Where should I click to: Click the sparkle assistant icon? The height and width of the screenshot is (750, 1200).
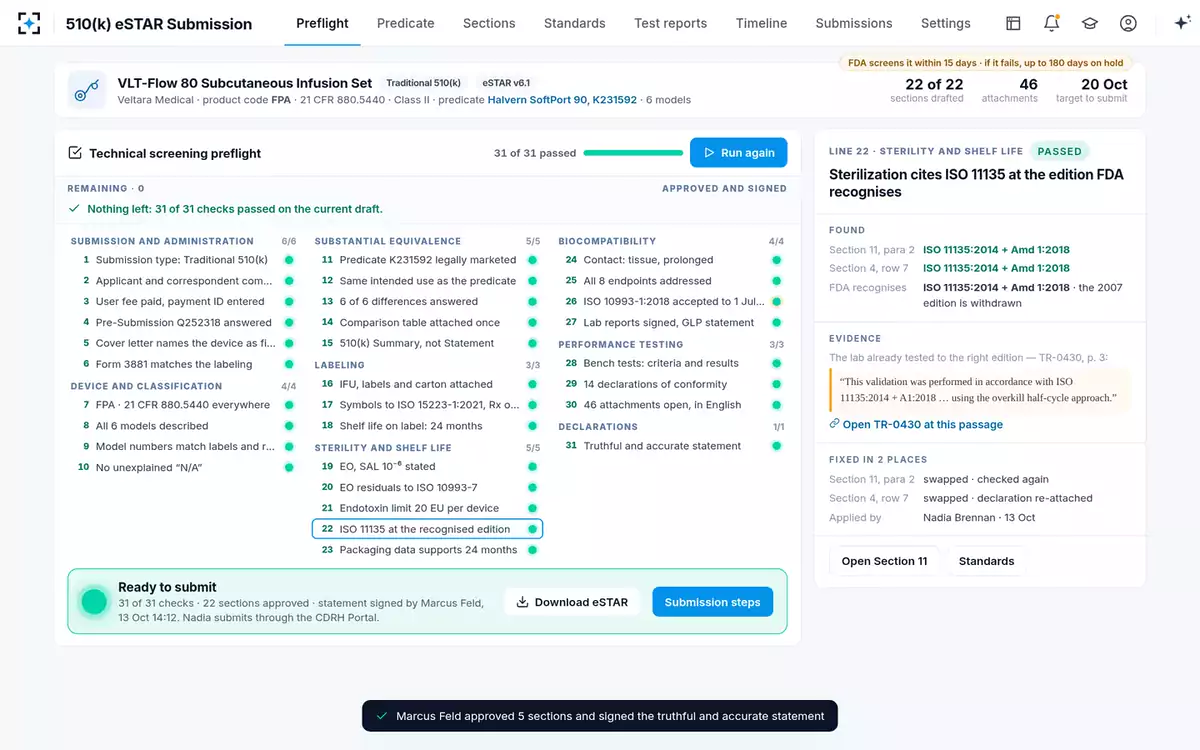tap(1181, 23)
